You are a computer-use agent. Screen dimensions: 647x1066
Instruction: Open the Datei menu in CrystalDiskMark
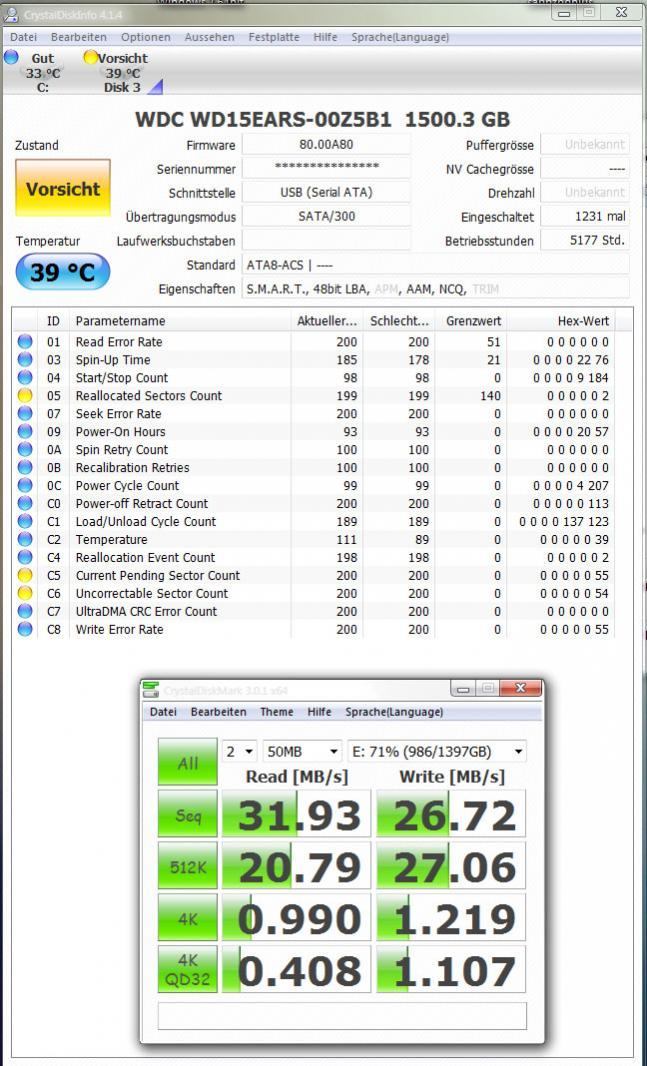(163, 712)
